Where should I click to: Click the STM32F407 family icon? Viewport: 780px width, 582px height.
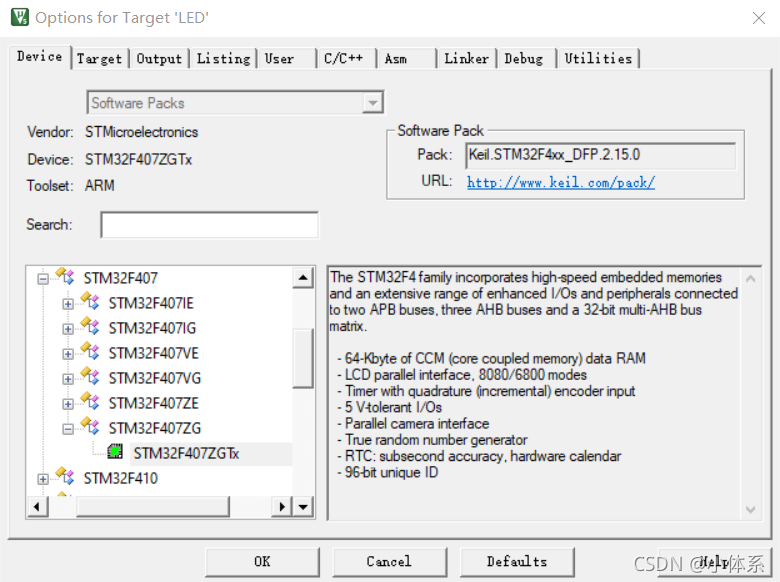pyautogui.click(x=65, y=276)
